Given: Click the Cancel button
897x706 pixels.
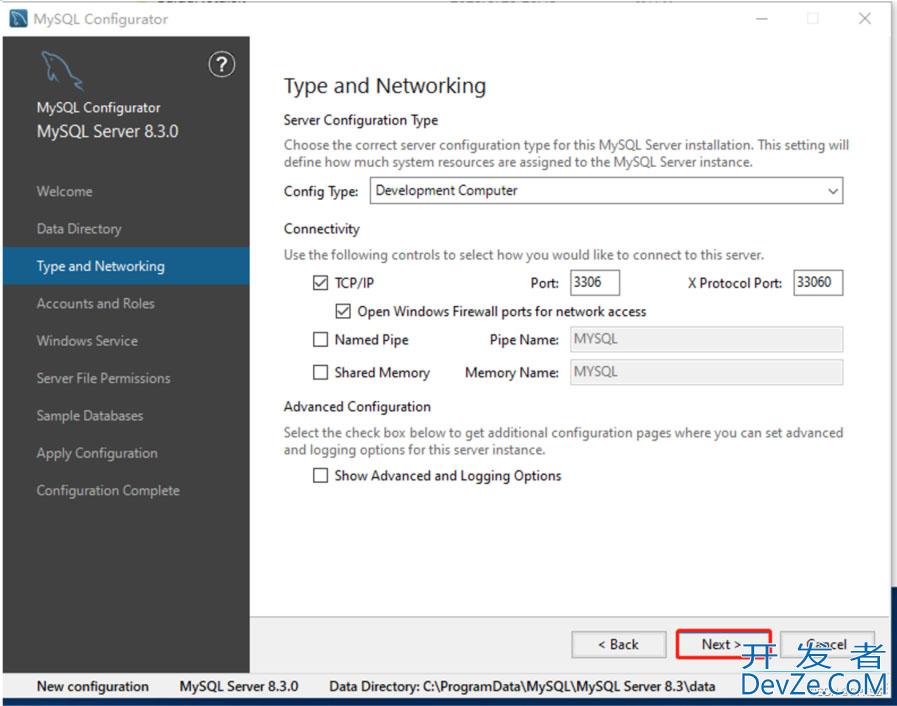Looking at the screenshot, I should 827,644.
